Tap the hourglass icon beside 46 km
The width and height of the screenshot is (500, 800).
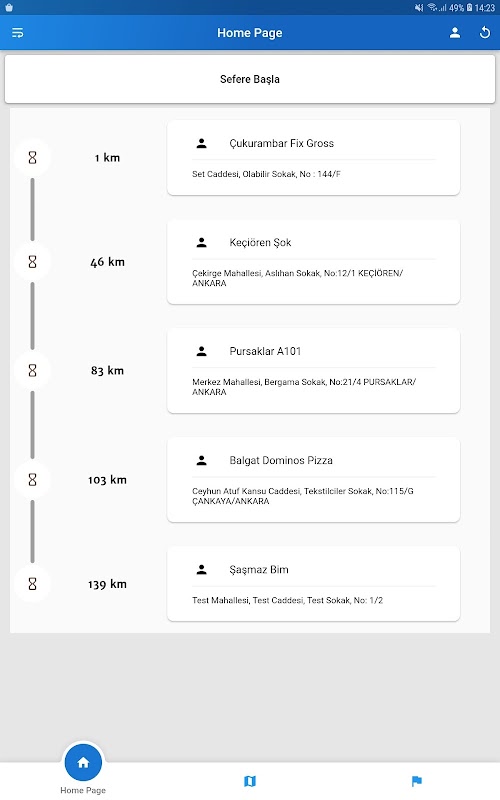point(33,262)
